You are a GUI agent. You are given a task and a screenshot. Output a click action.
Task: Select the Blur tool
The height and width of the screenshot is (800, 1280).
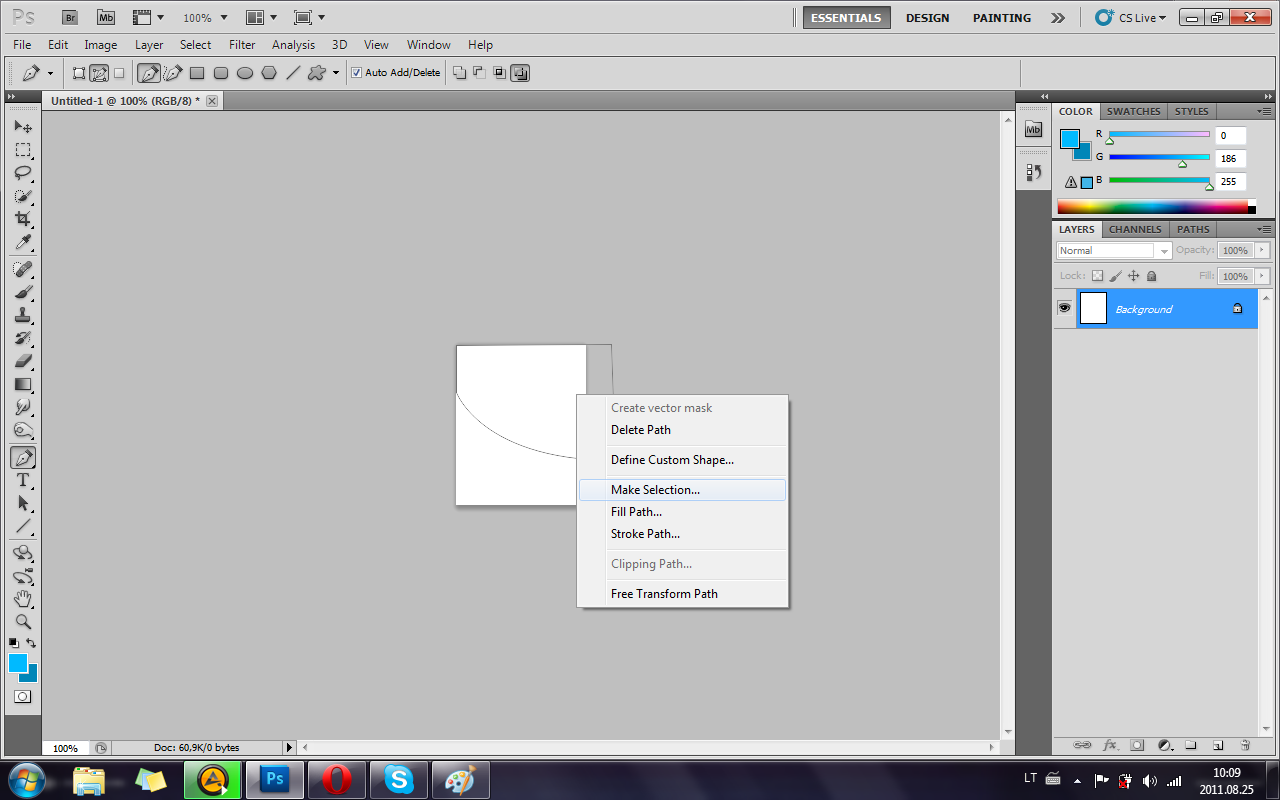coord(23,407)
